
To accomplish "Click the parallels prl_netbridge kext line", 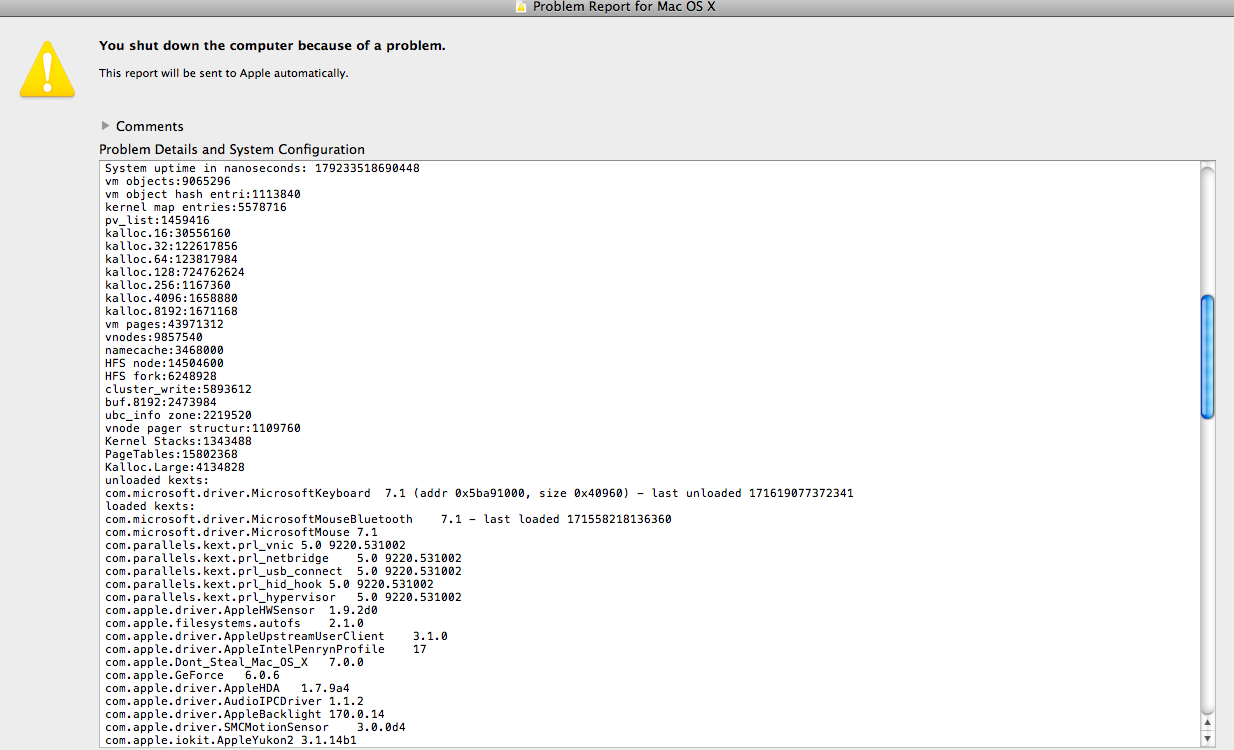I will point(283,558).
